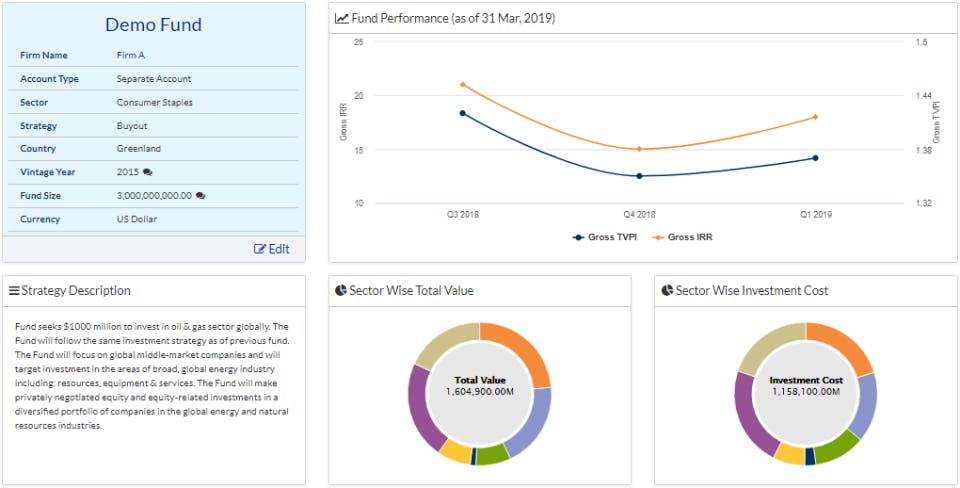This screenshot has width=960, height=488.
Task: Click the Vintage Year label
Action: 48,172
